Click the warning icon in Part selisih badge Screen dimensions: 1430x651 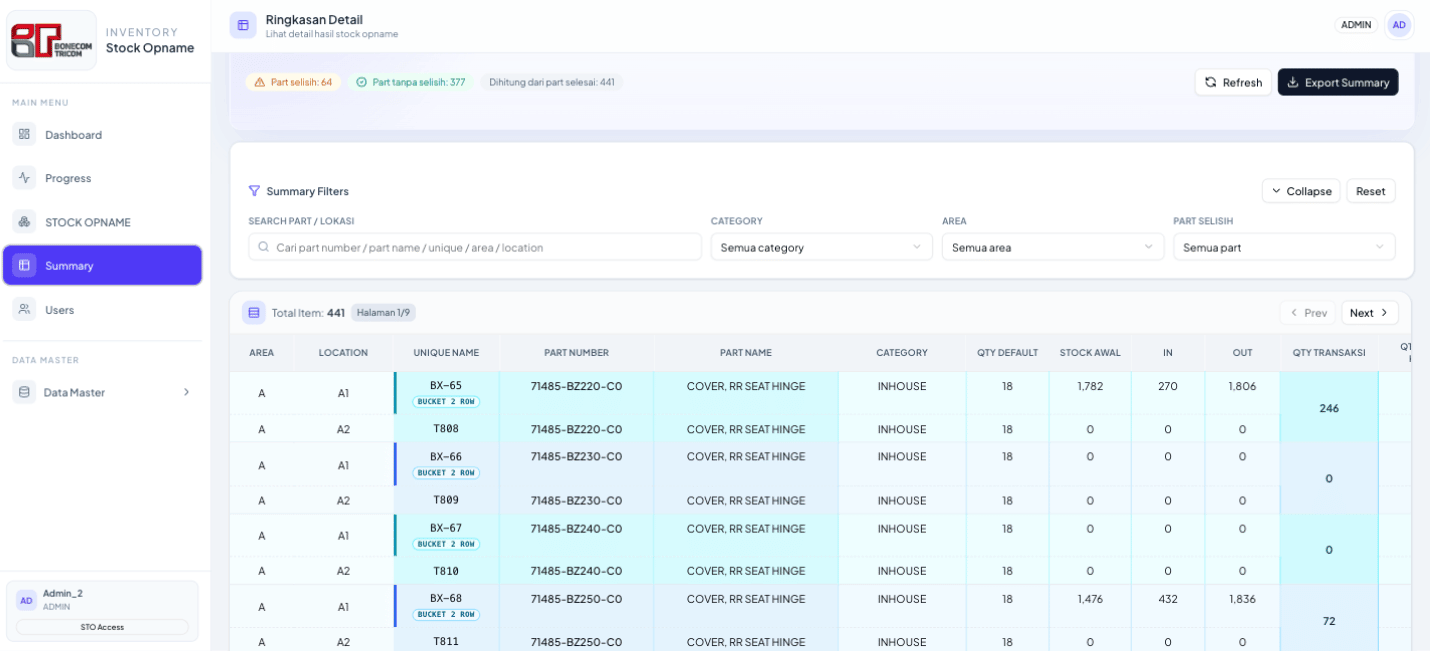click(260, 82)
